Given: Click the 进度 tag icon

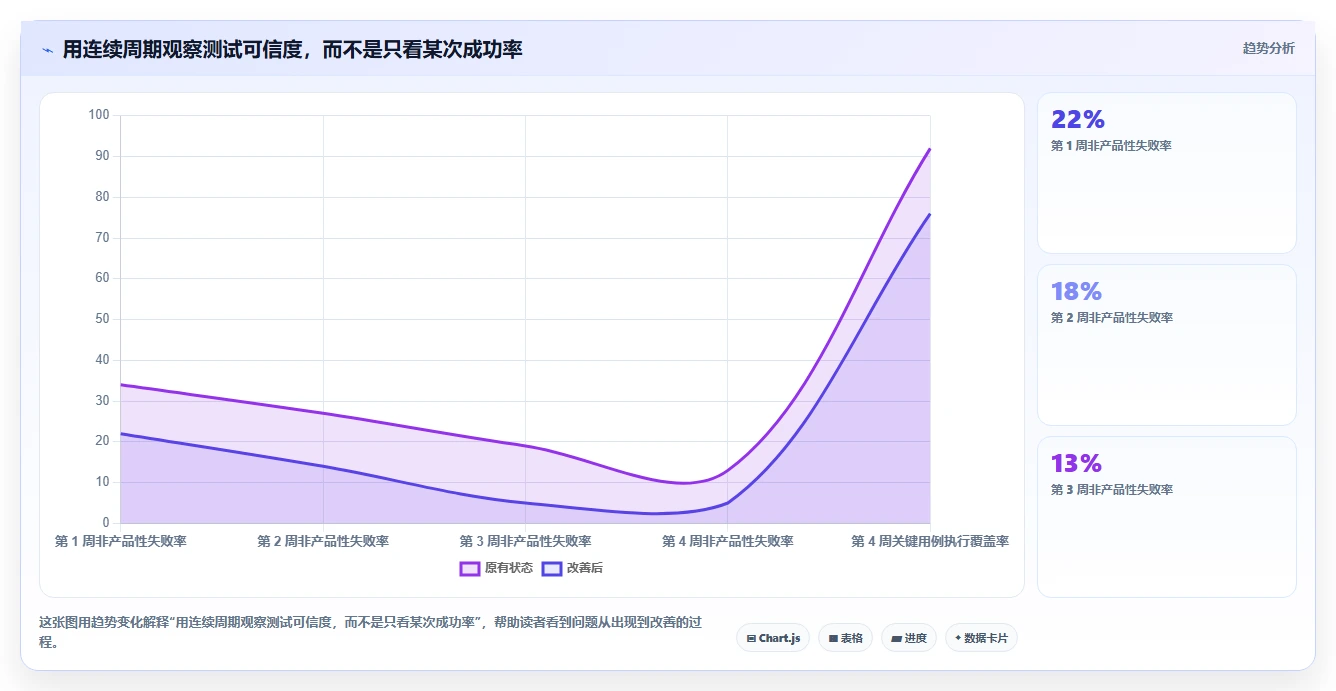Looking at the screenshot, I should 896,638.
